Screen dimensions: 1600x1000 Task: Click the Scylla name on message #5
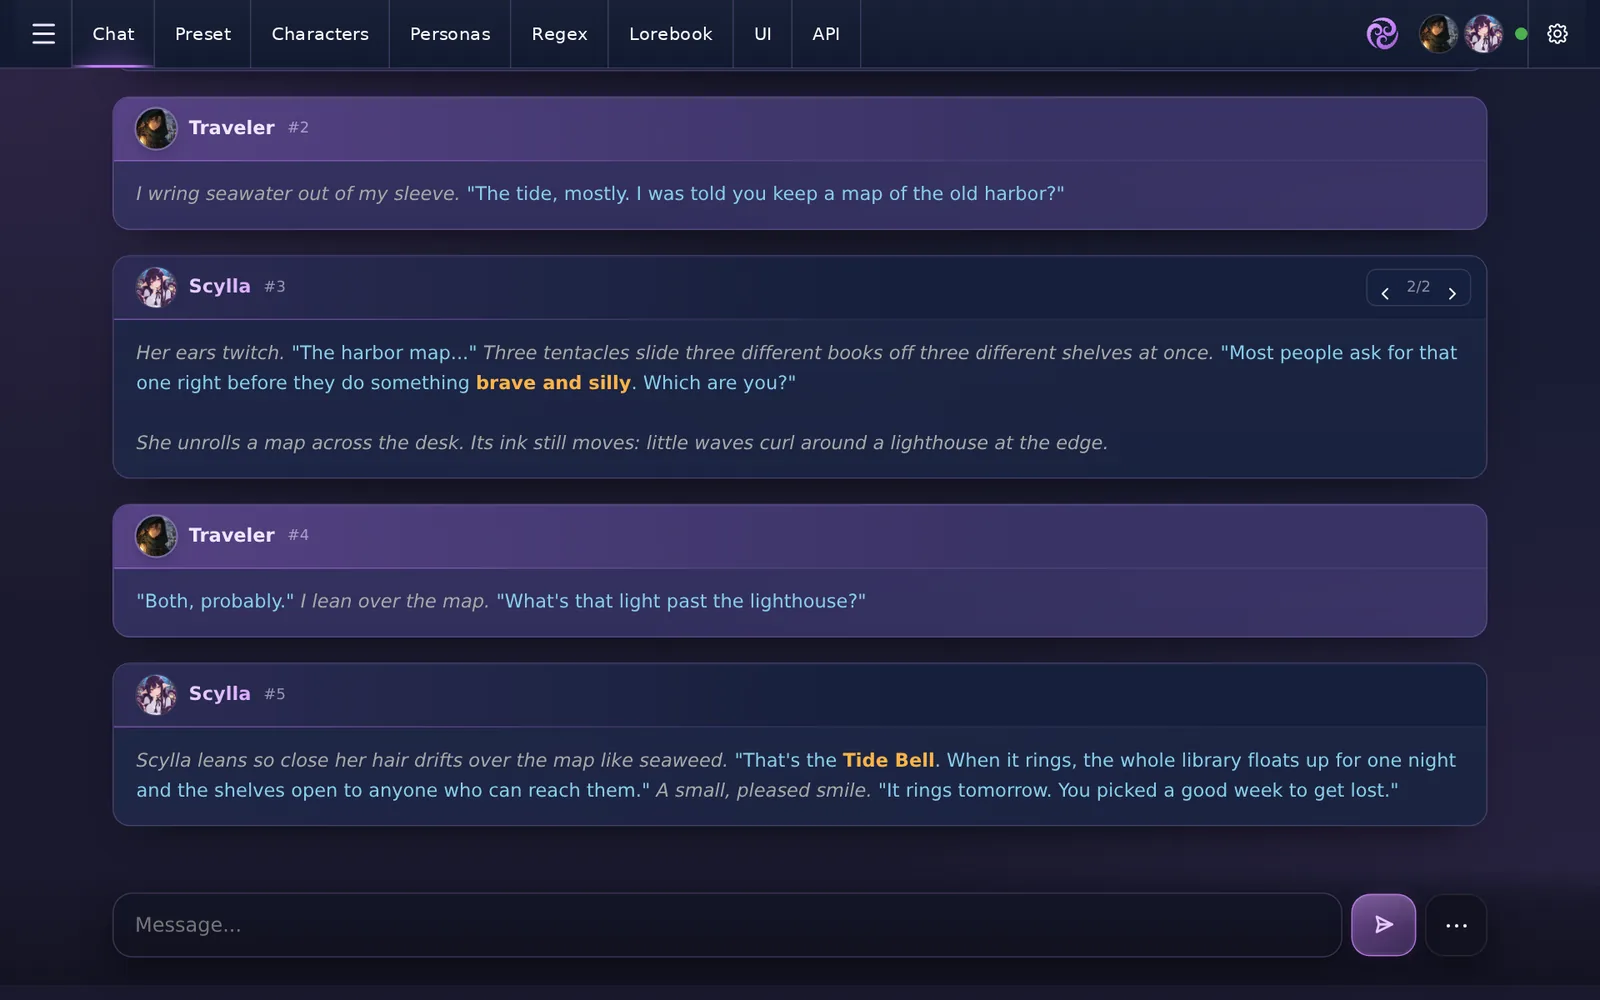click(x=219, y=694)
